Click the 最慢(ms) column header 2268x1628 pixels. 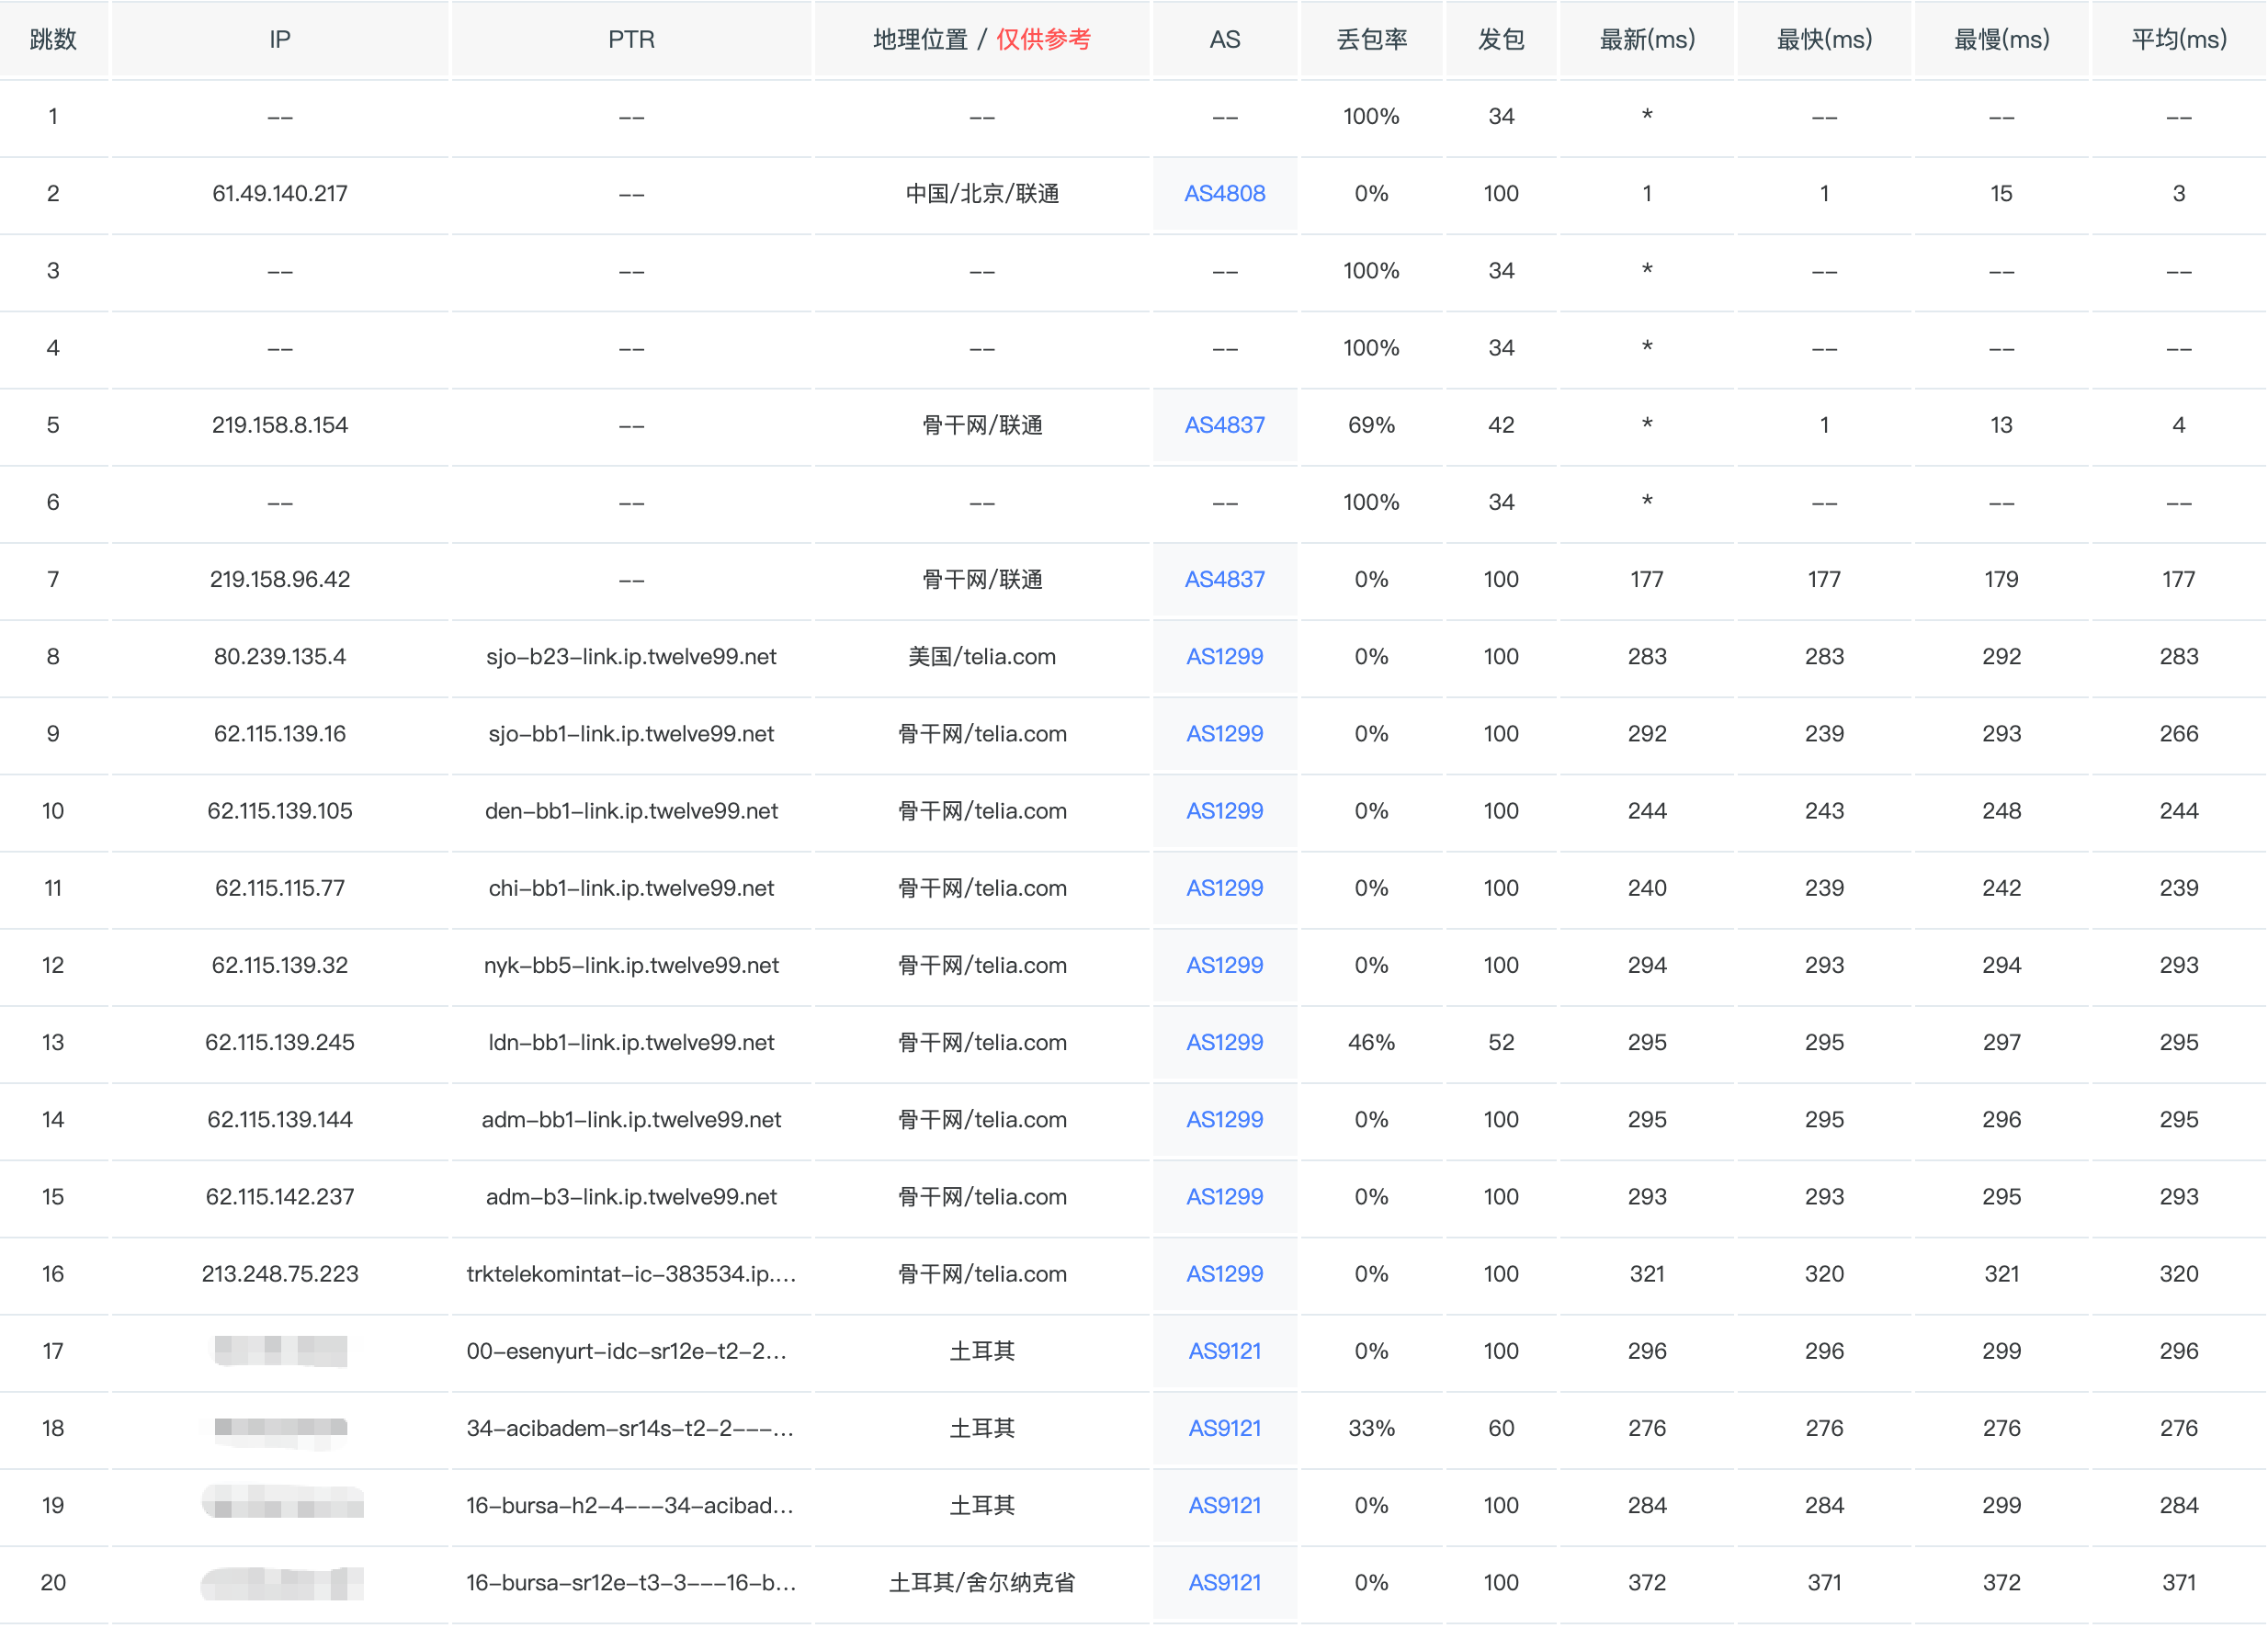point(2001,39)
